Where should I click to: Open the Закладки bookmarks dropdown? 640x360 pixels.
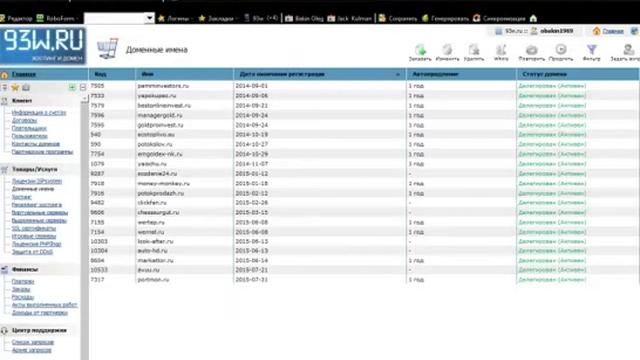[x=218, y=18]
